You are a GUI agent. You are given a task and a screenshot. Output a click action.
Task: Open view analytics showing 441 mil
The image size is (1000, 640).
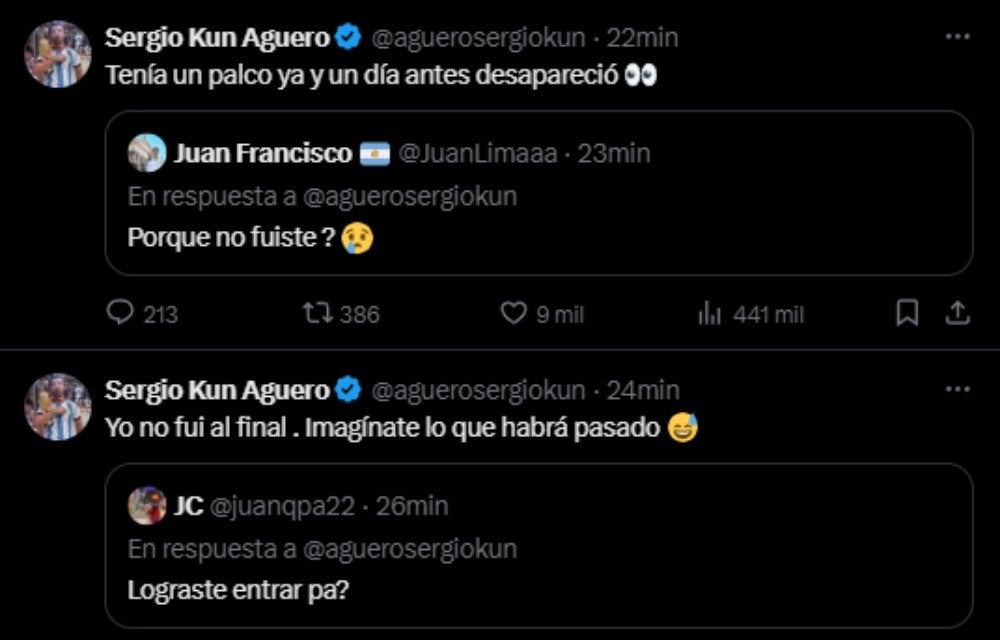click(709, 314)
